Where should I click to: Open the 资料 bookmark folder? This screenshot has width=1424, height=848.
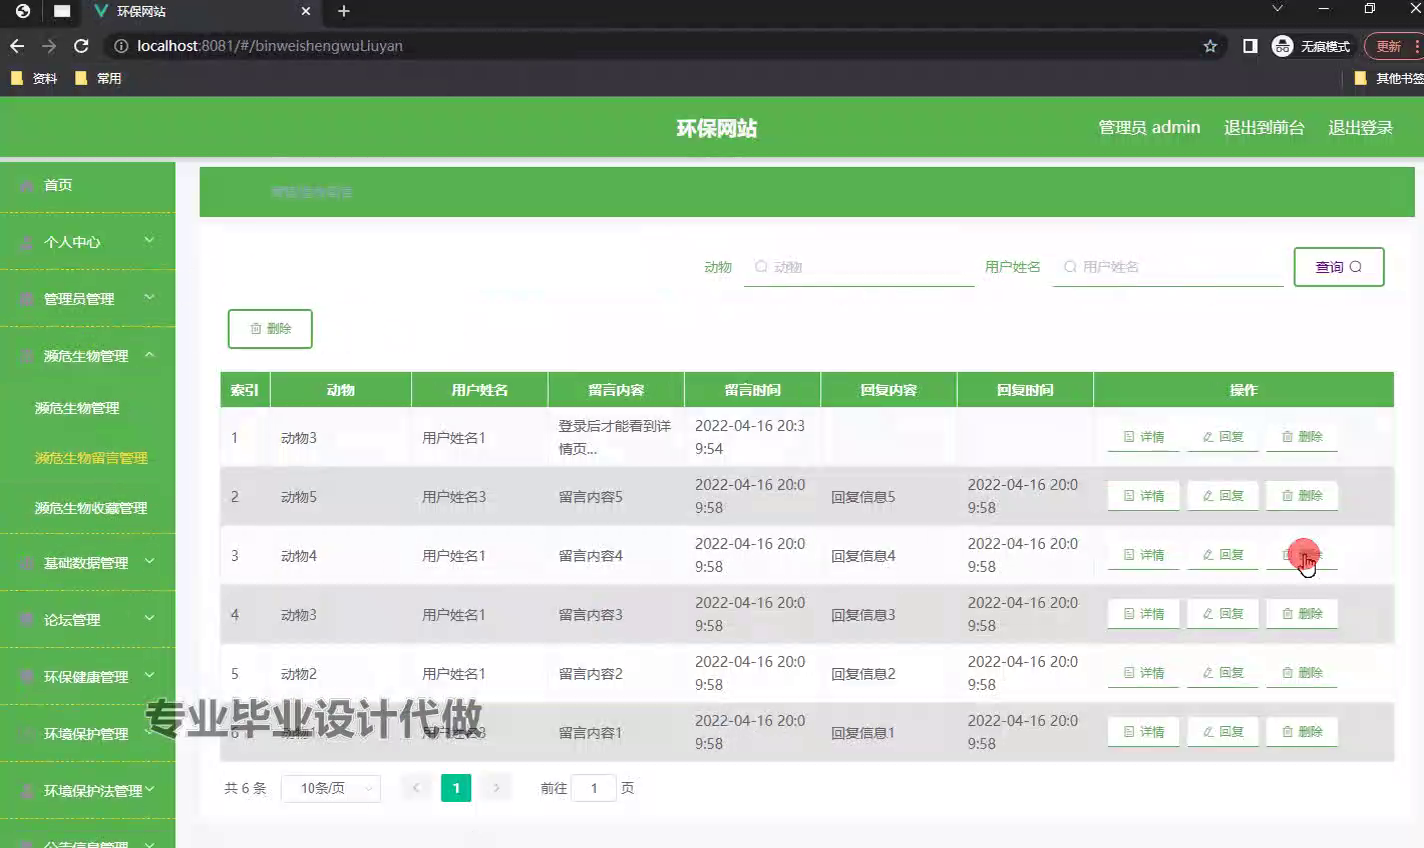tap(34, 78)
